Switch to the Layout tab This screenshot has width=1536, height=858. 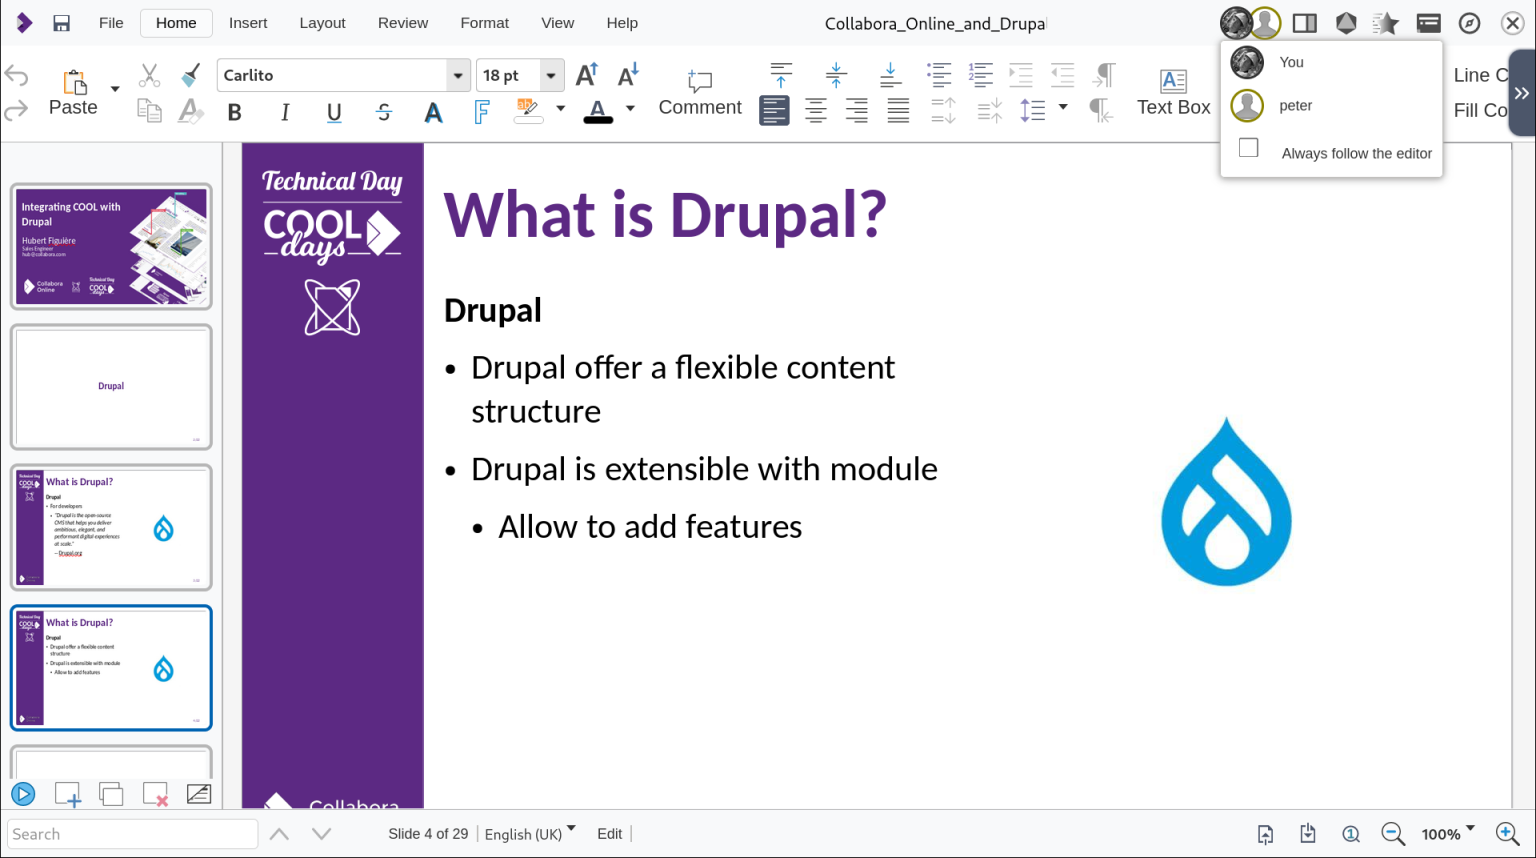[x=322, y=23]
